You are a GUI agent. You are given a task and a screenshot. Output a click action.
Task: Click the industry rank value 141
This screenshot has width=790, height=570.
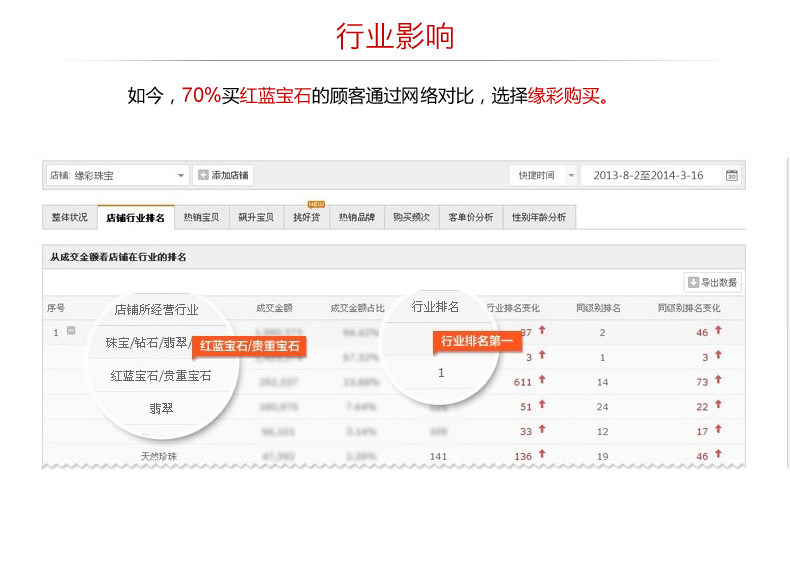click(x=438, y=457)
